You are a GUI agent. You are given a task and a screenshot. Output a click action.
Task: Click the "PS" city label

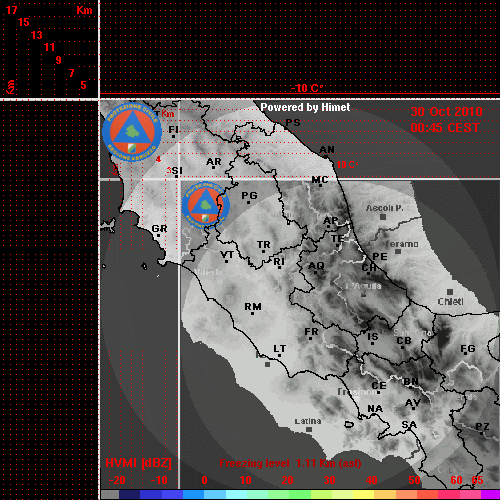point(293,123)
